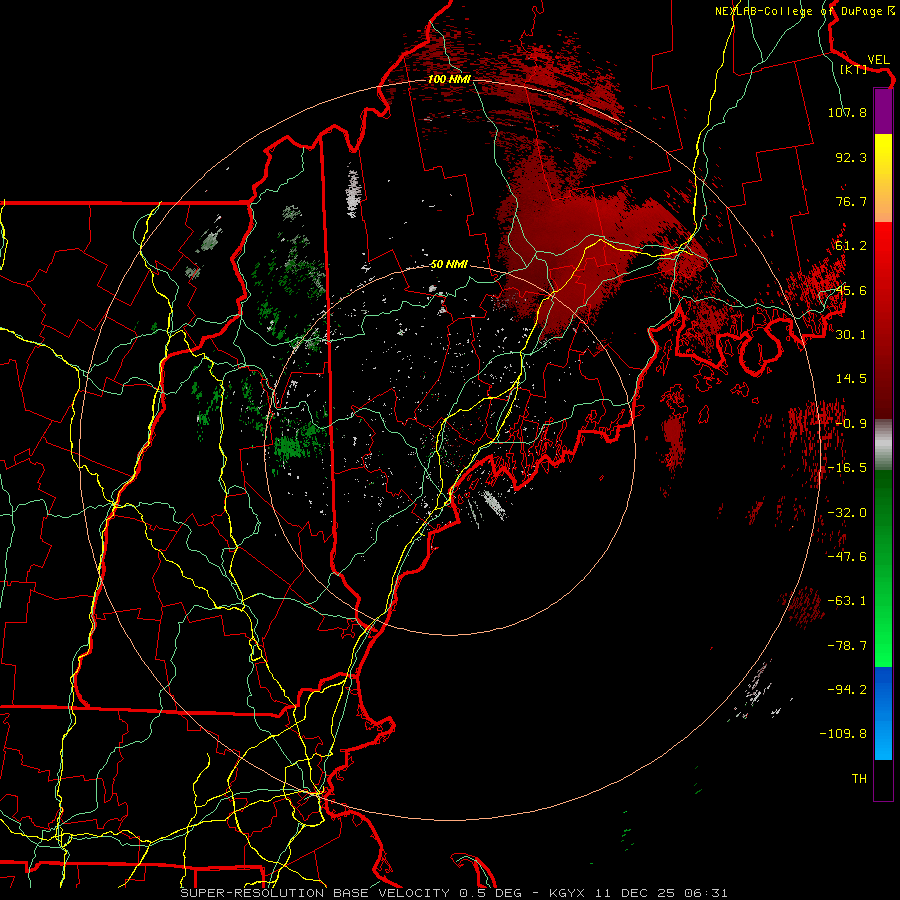The image size is (900, 900).
Task: Click the VEL legend title
Action: click(878, 60)
